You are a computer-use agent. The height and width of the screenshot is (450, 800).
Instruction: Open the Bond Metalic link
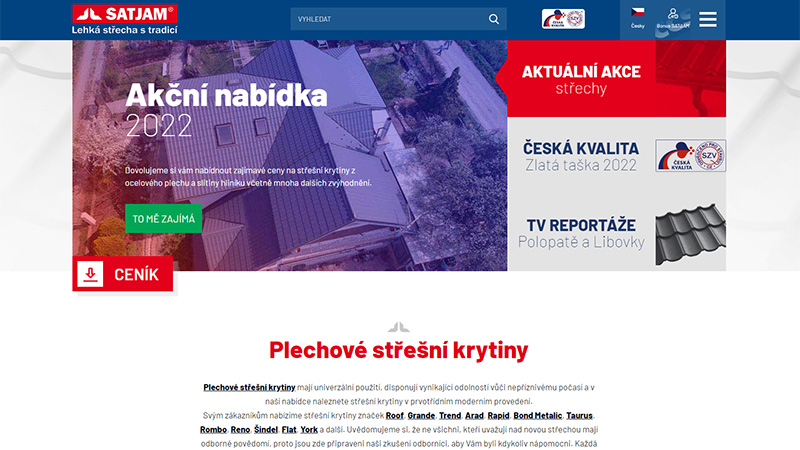coord(537,415)
